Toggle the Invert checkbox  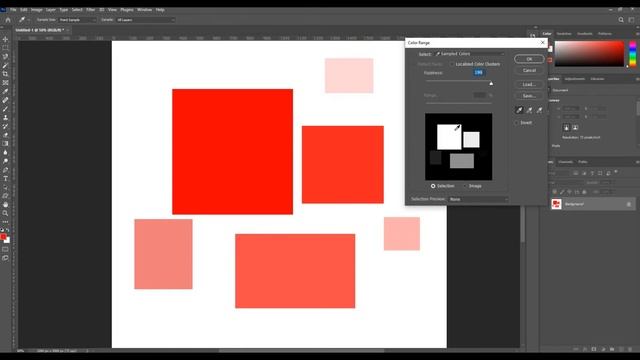(x=517, y=122)
